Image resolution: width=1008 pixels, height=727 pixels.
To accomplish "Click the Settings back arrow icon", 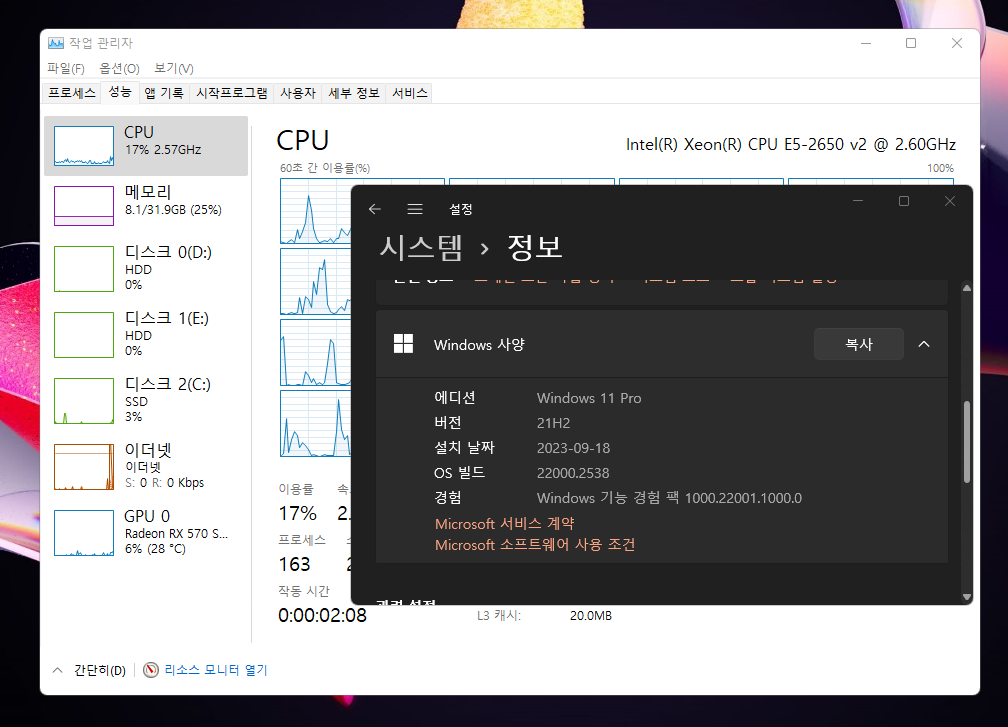I will click(x=375, y=209).
